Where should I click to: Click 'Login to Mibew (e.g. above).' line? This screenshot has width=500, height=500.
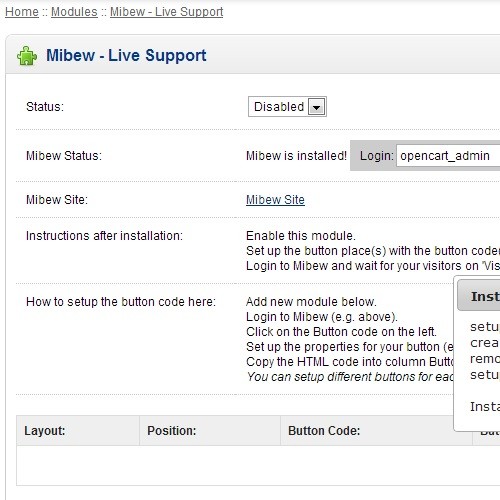322,317
